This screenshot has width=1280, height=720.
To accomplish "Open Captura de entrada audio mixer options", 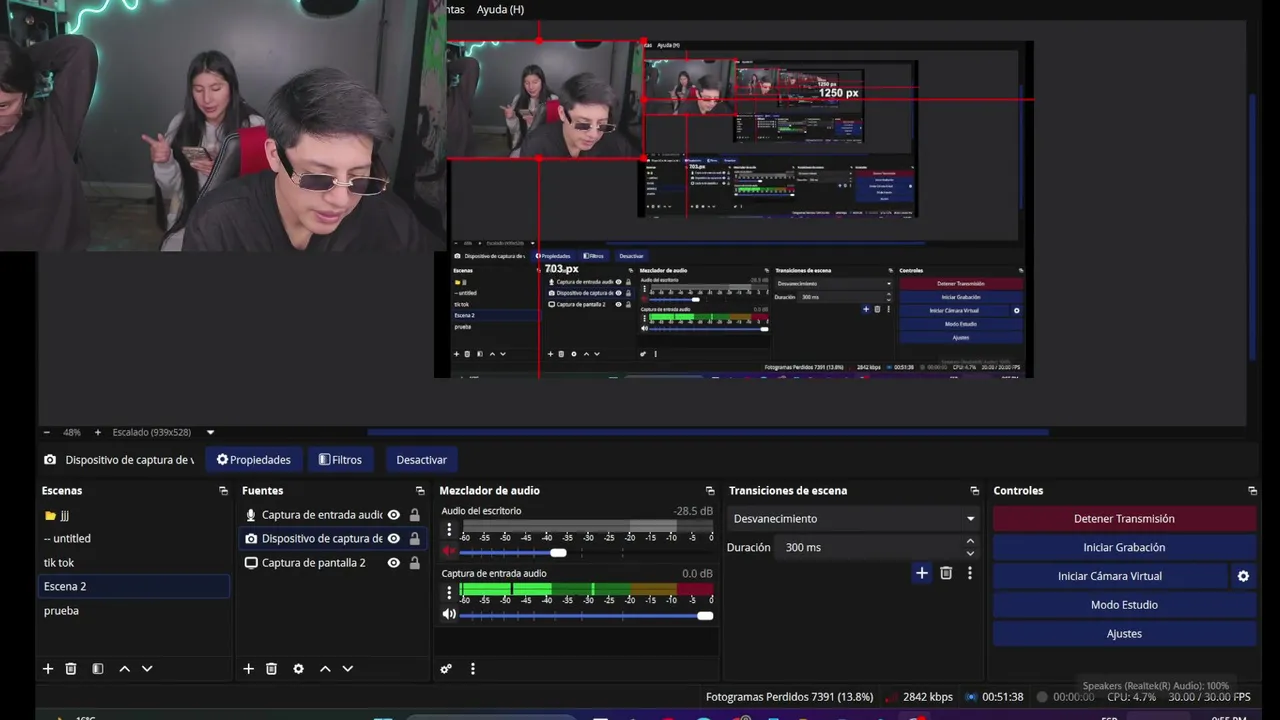I will tap(449, 592).
